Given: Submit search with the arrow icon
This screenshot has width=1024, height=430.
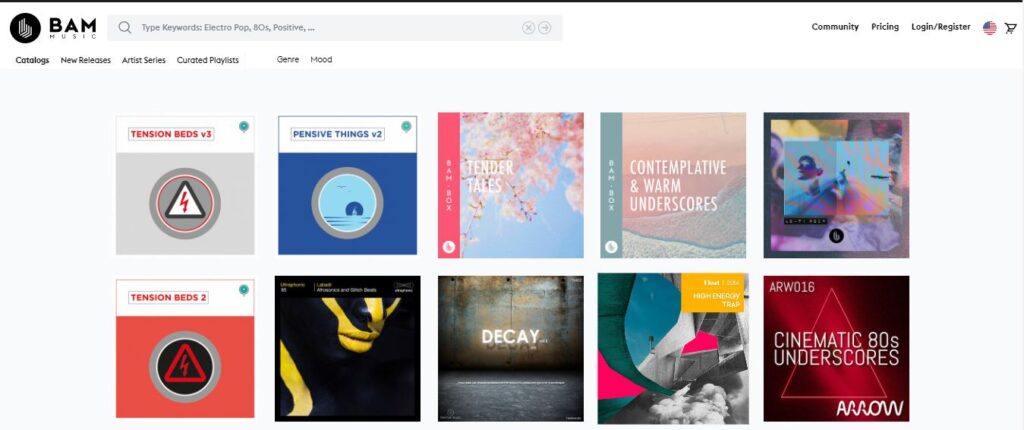Looking at the screenshot, I should tap(545, 27).
